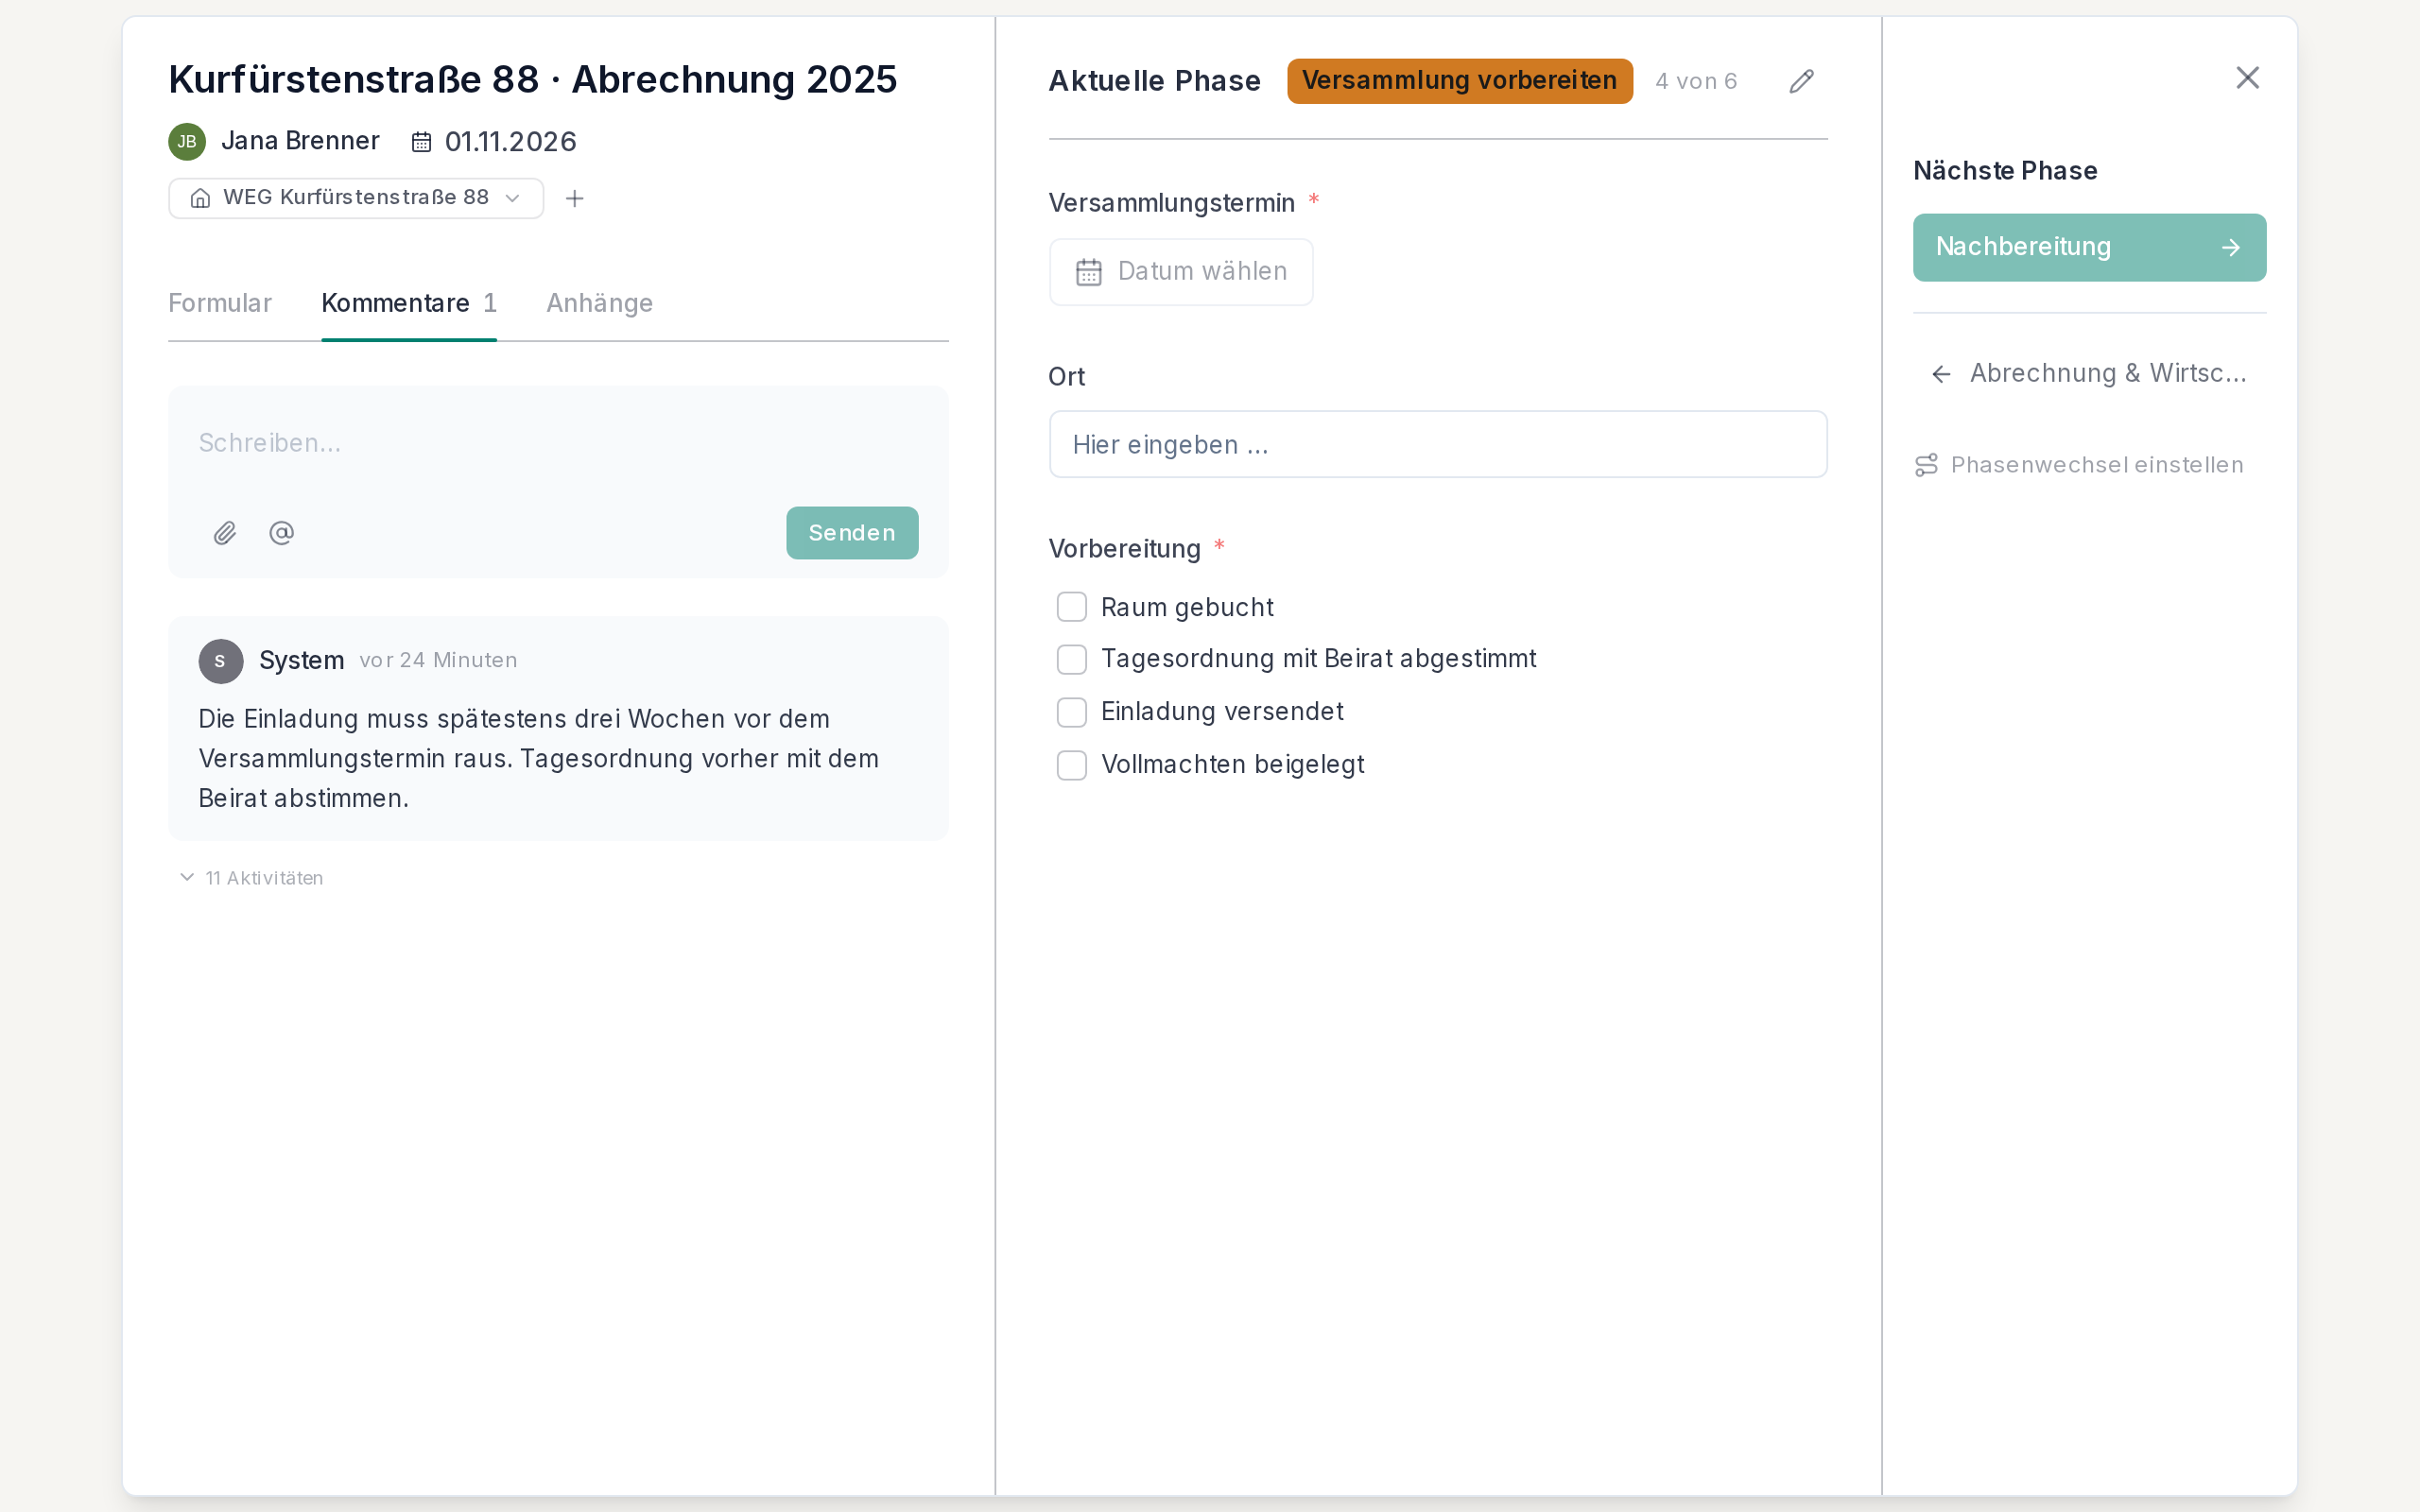The image size is (2420, 1512).
Task: Click the paperclip attachment icon
Action: pyautogui.click(x=225, y=533)
